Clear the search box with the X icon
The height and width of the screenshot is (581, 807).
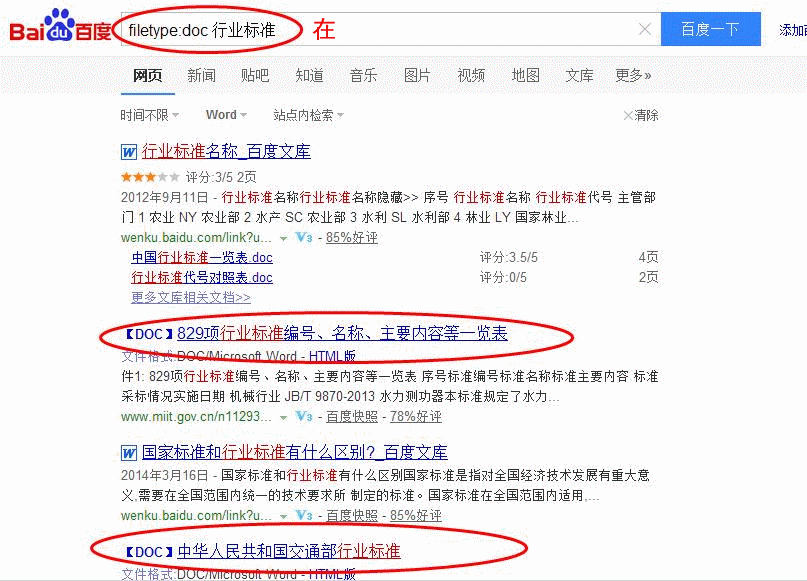click(644, 29)
